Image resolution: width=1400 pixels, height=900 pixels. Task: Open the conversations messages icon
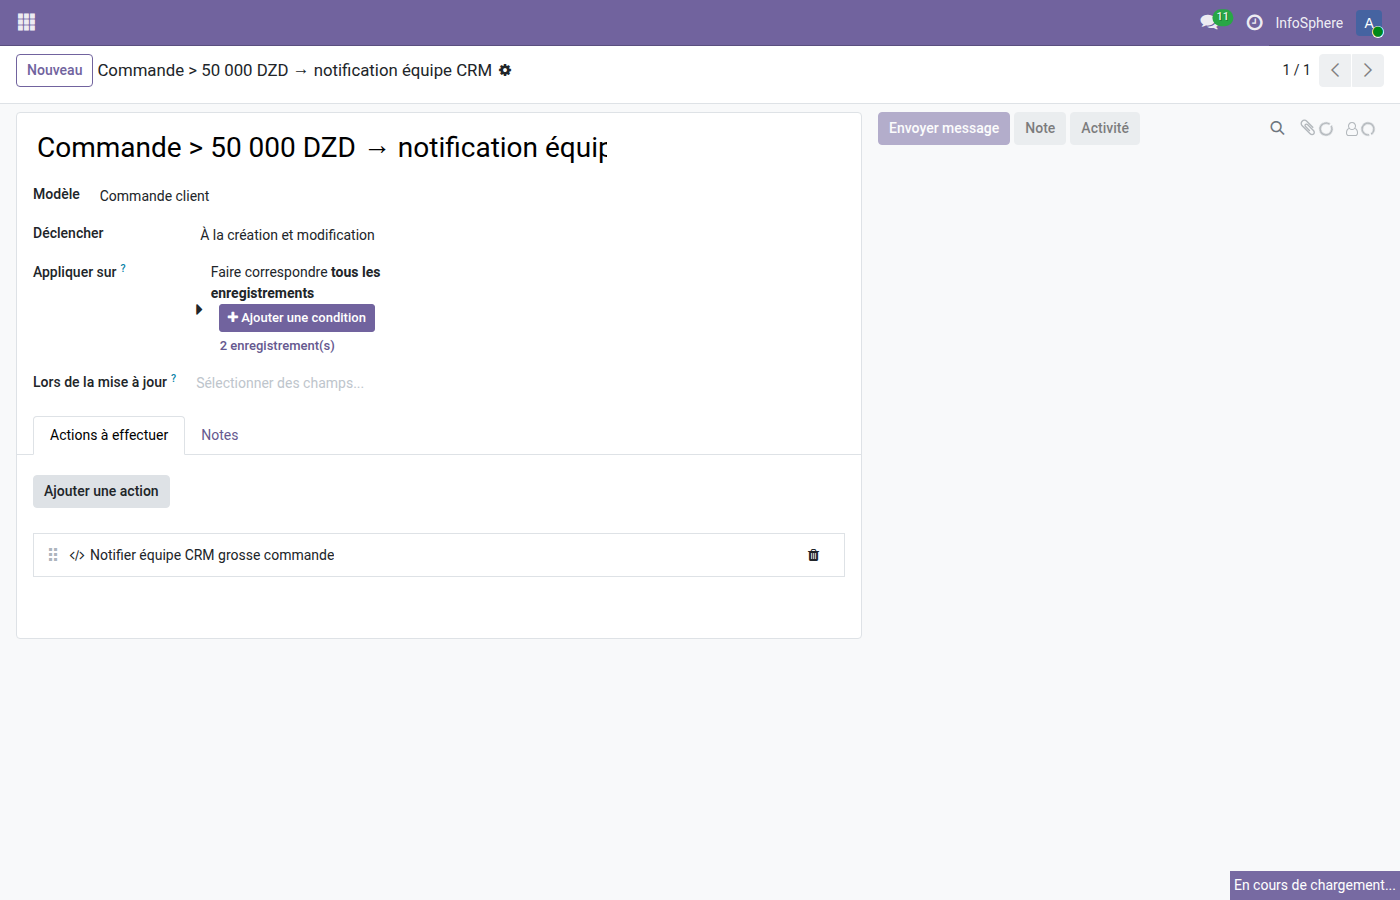(1210, 22)
